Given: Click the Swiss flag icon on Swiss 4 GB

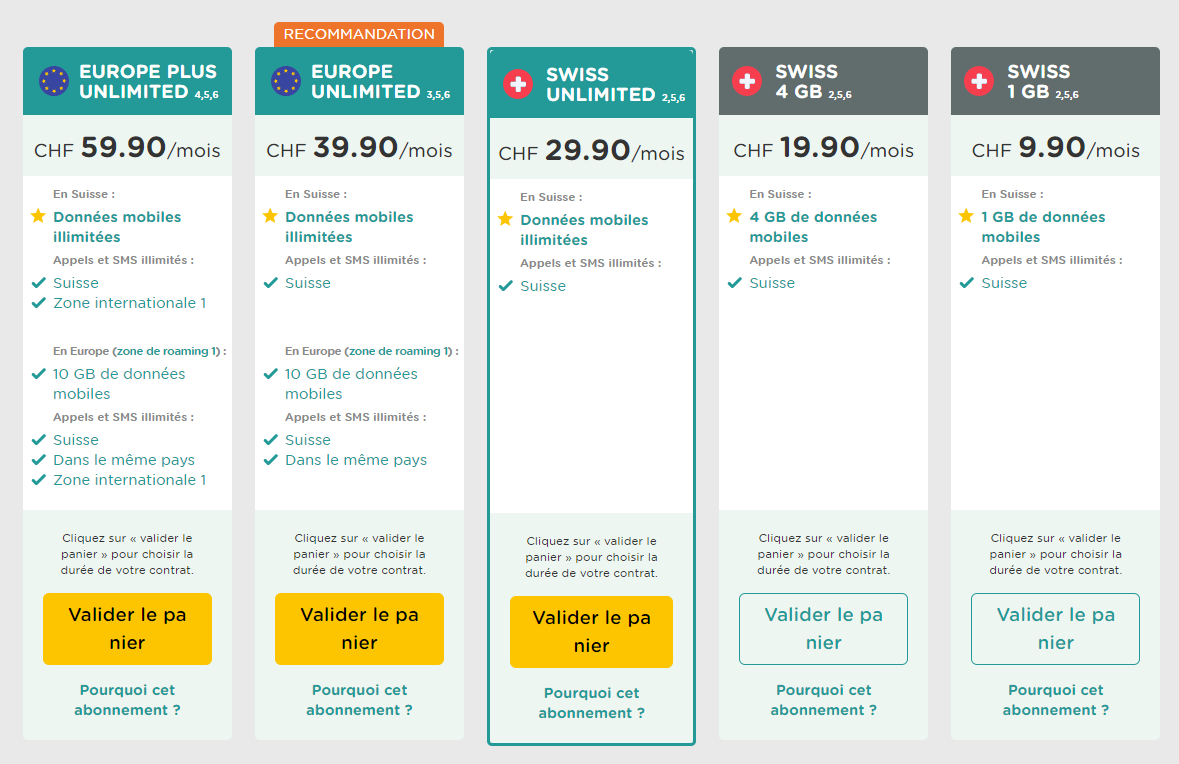Looking at the screenshot, I should (x=747, y=81).
